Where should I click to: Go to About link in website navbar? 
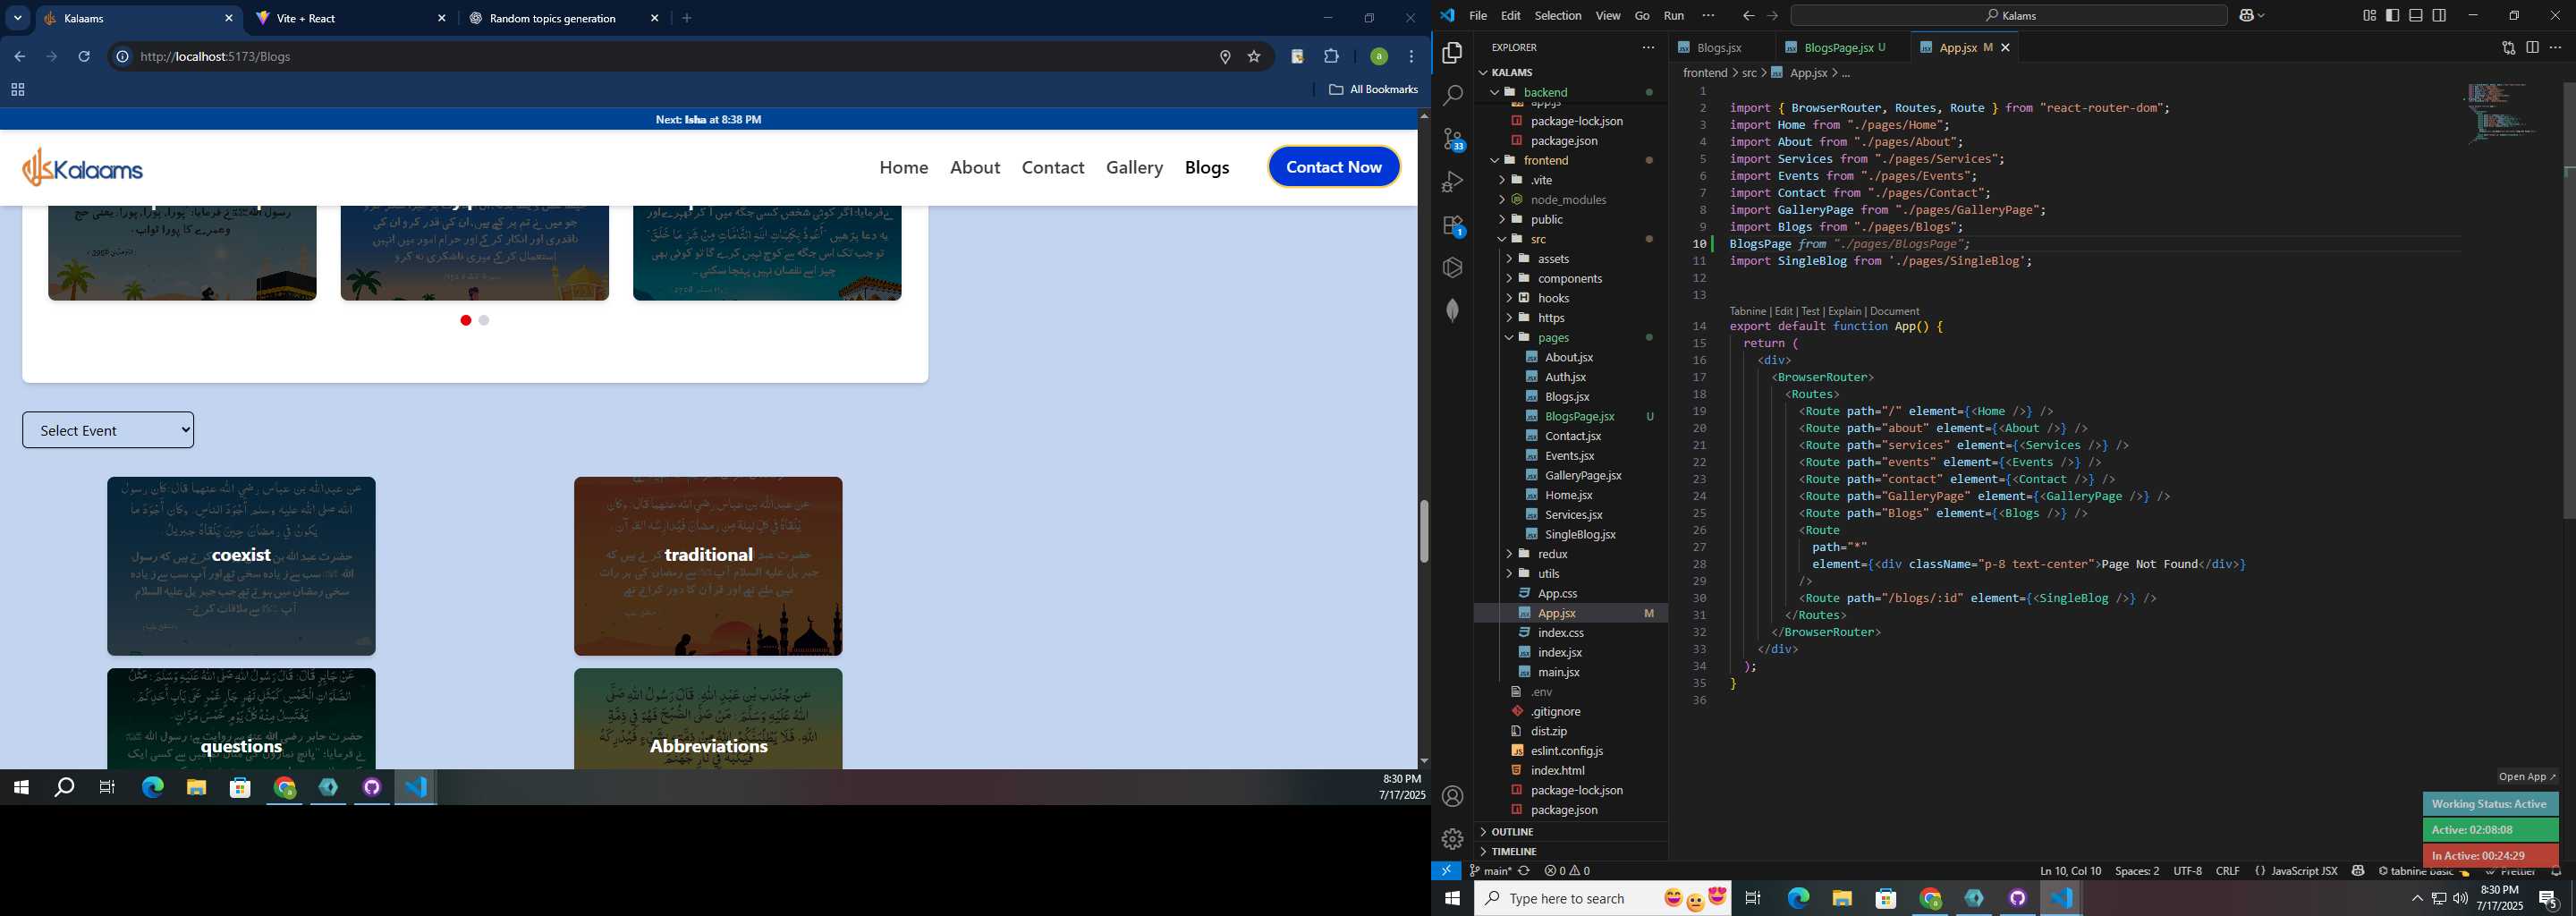click(x=975, y=167)
